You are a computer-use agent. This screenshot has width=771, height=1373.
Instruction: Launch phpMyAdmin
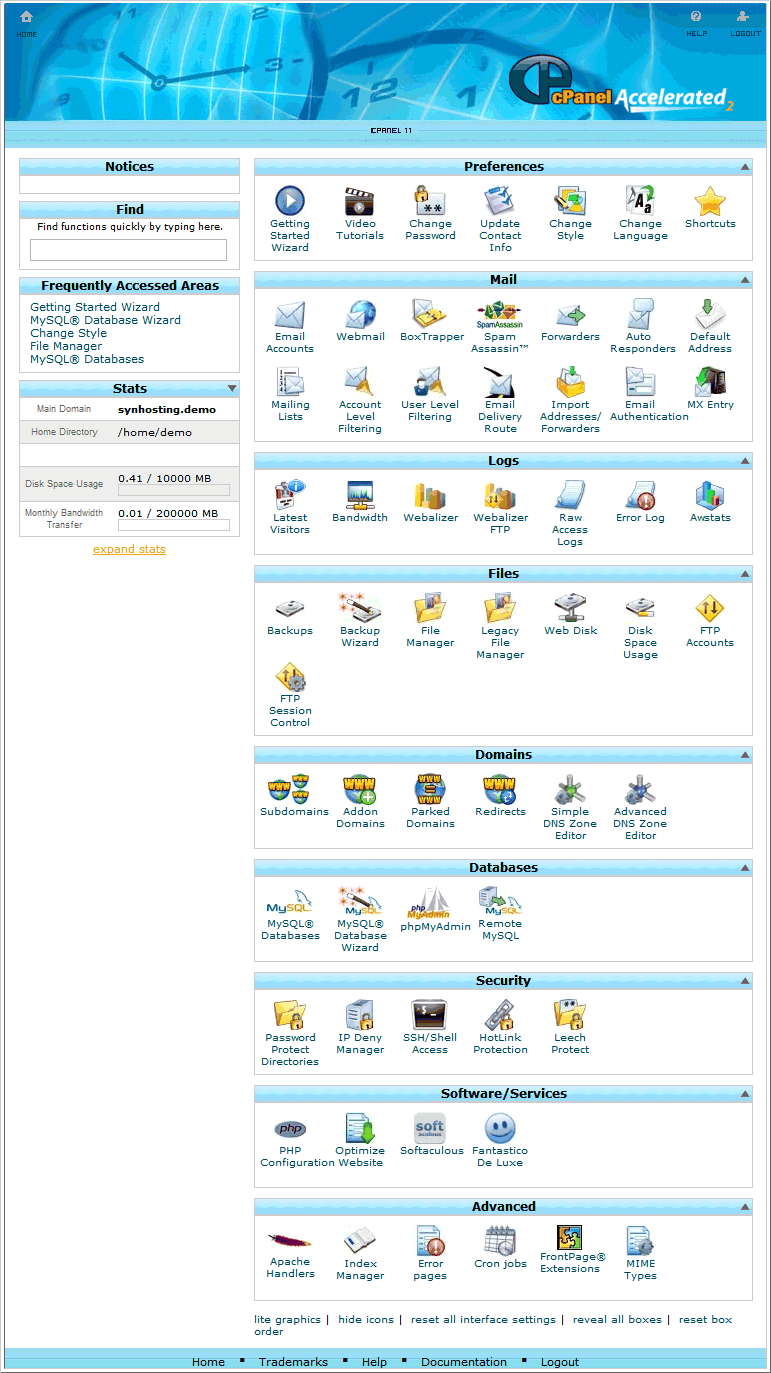pos(431,902)
